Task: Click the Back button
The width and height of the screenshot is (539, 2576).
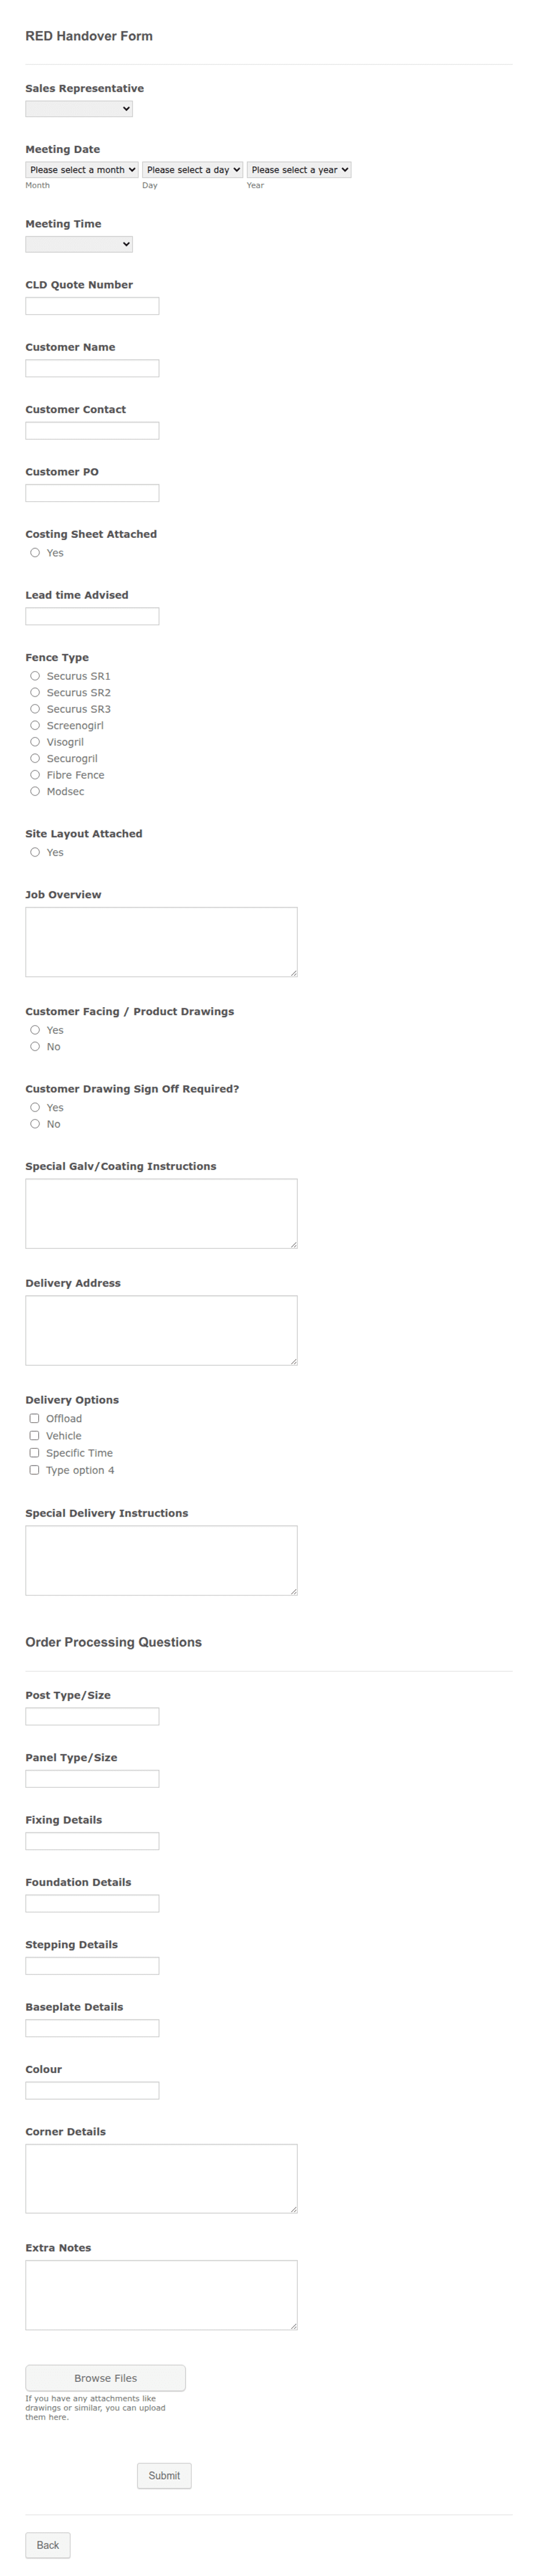Action: coord(48,2544)
